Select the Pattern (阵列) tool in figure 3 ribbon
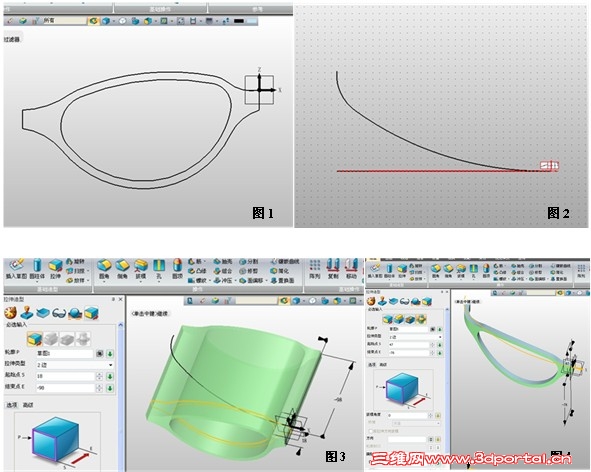 pos(315,269)
